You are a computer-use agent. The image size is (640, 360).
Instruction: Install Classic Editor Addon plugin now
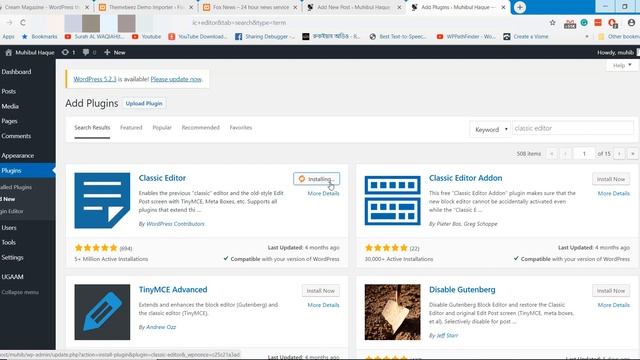611,179
